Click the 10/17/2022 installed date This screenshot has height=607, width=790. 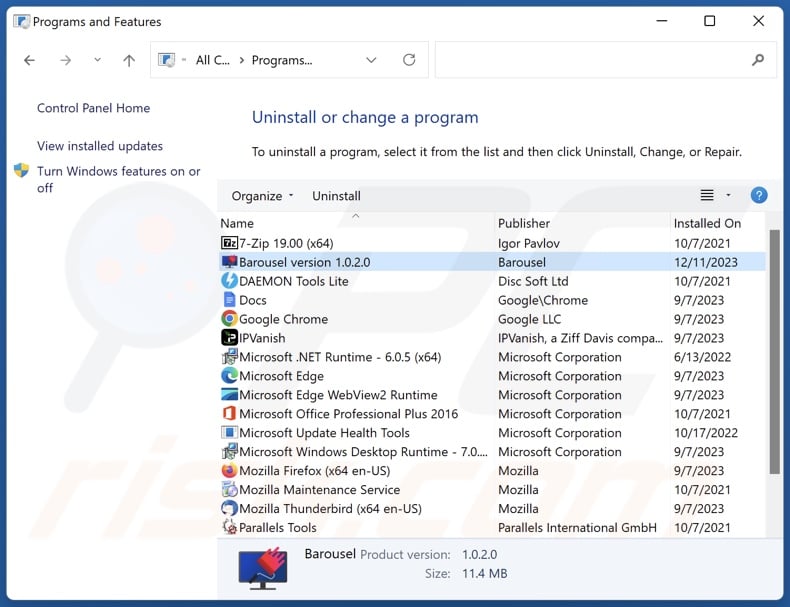pyautogui.click(x=705, y=433)
